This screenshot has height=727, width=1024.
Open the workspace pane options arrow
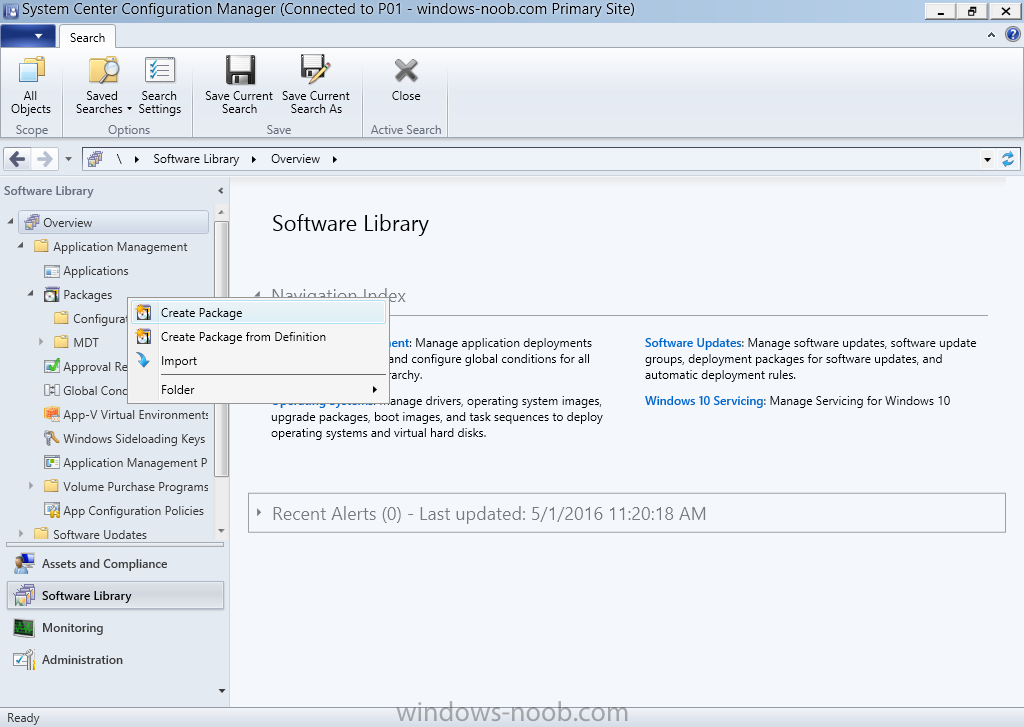point(221,690)
